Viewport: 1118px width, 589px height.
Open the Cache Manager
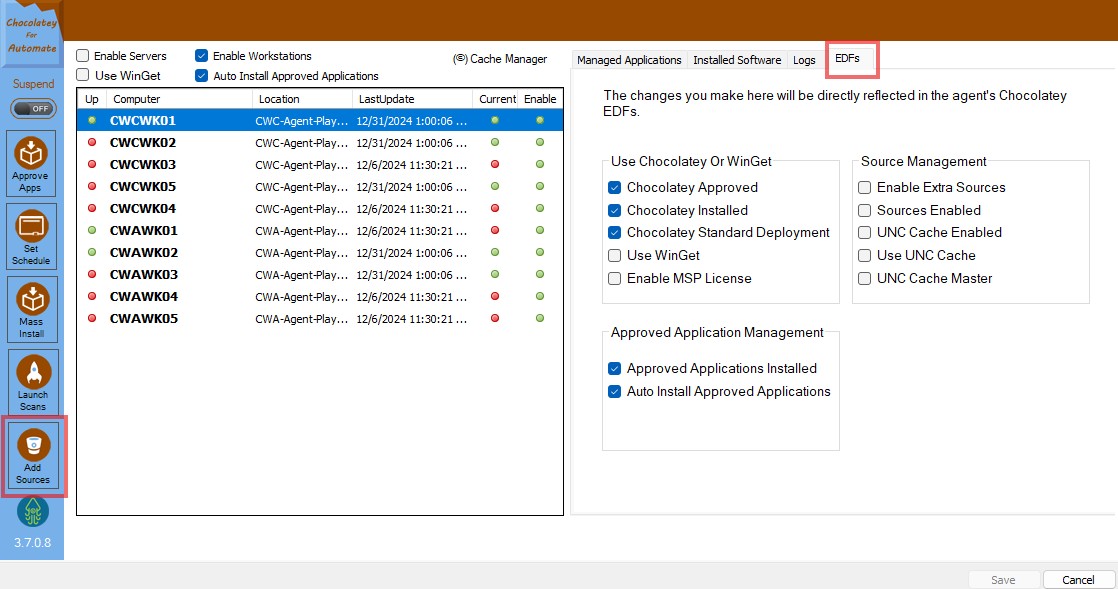[x=500, y=59]
